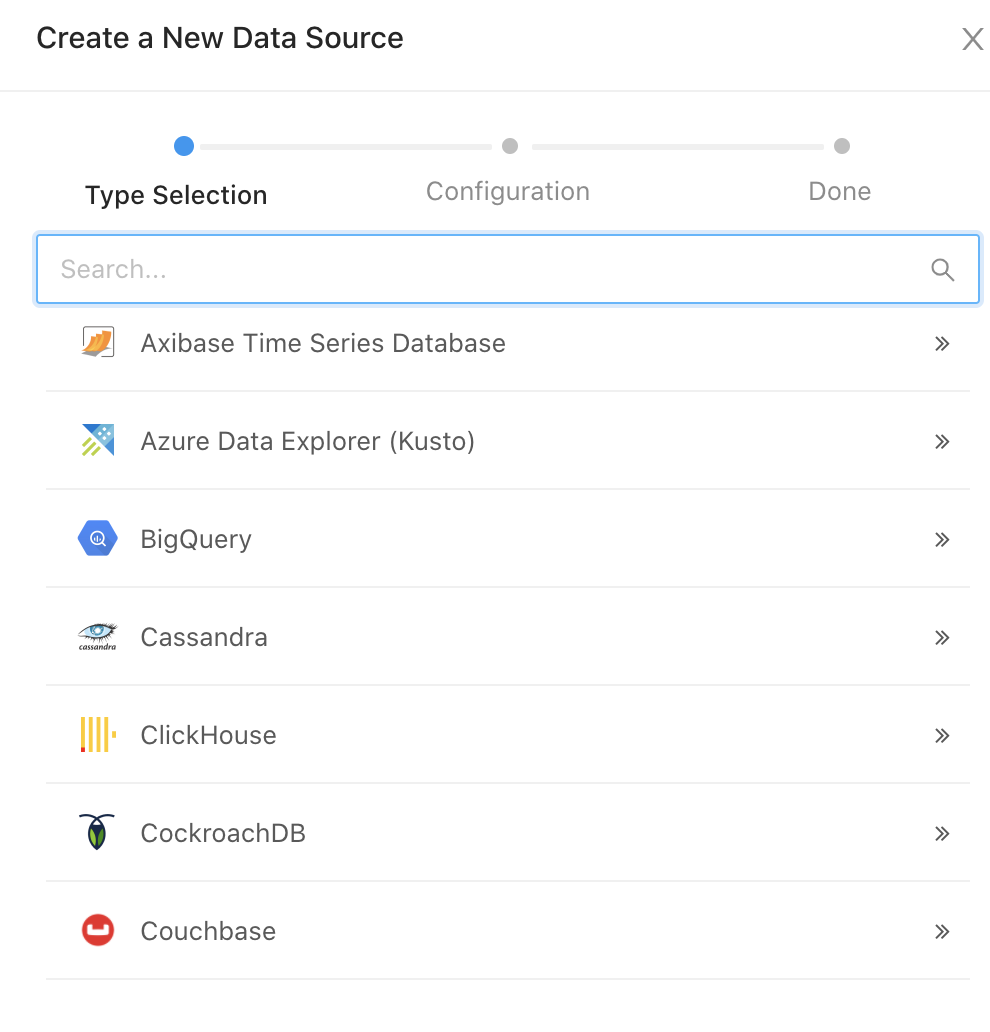
Task: Choose the CockroachDB data source label
Action: click(223, 833)
